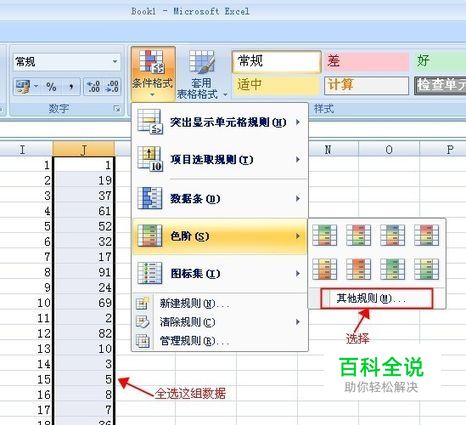
Task: Choose the red-yellow-green color scale
Action: coord(359,235)
